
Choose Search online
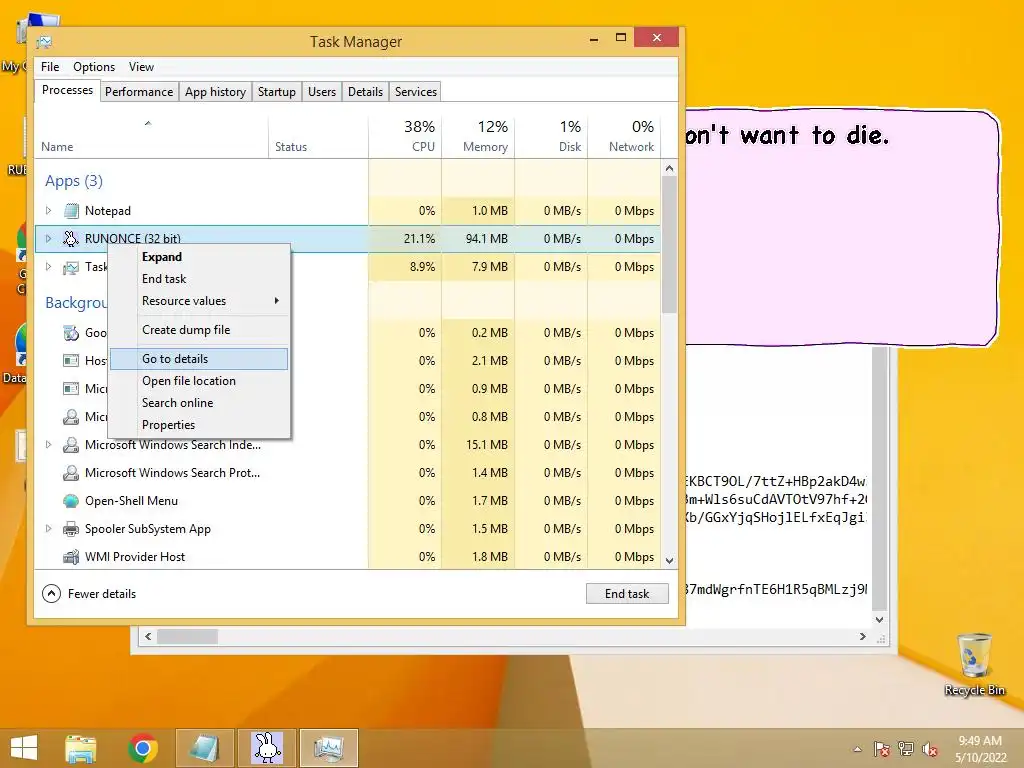[199, 403]
